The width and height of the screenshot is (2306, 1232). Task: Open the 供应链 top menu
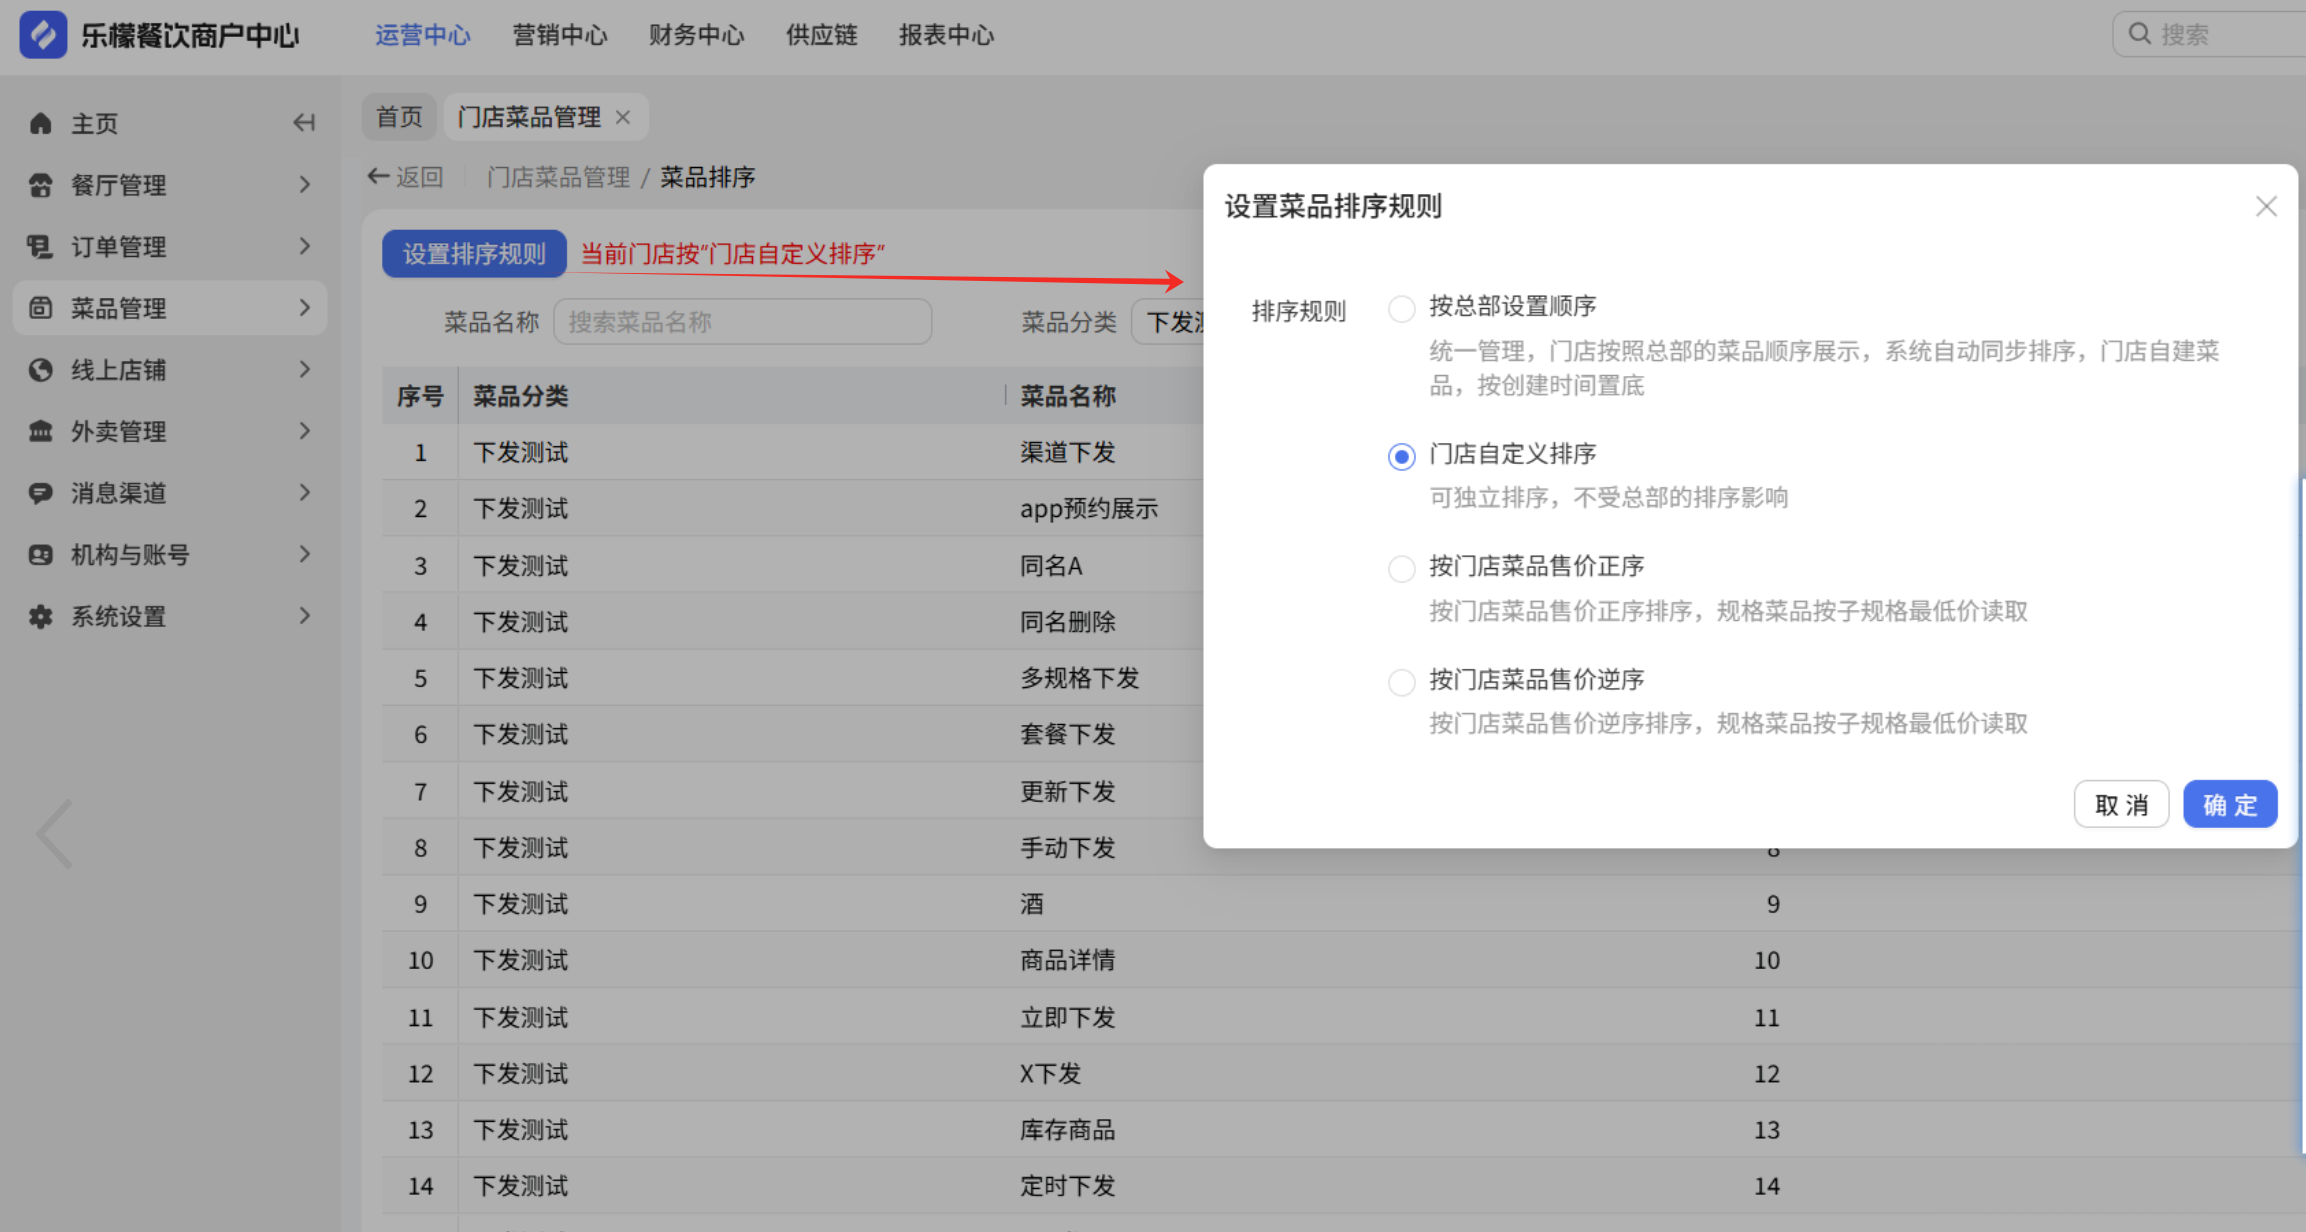click(x=821, y=35)
